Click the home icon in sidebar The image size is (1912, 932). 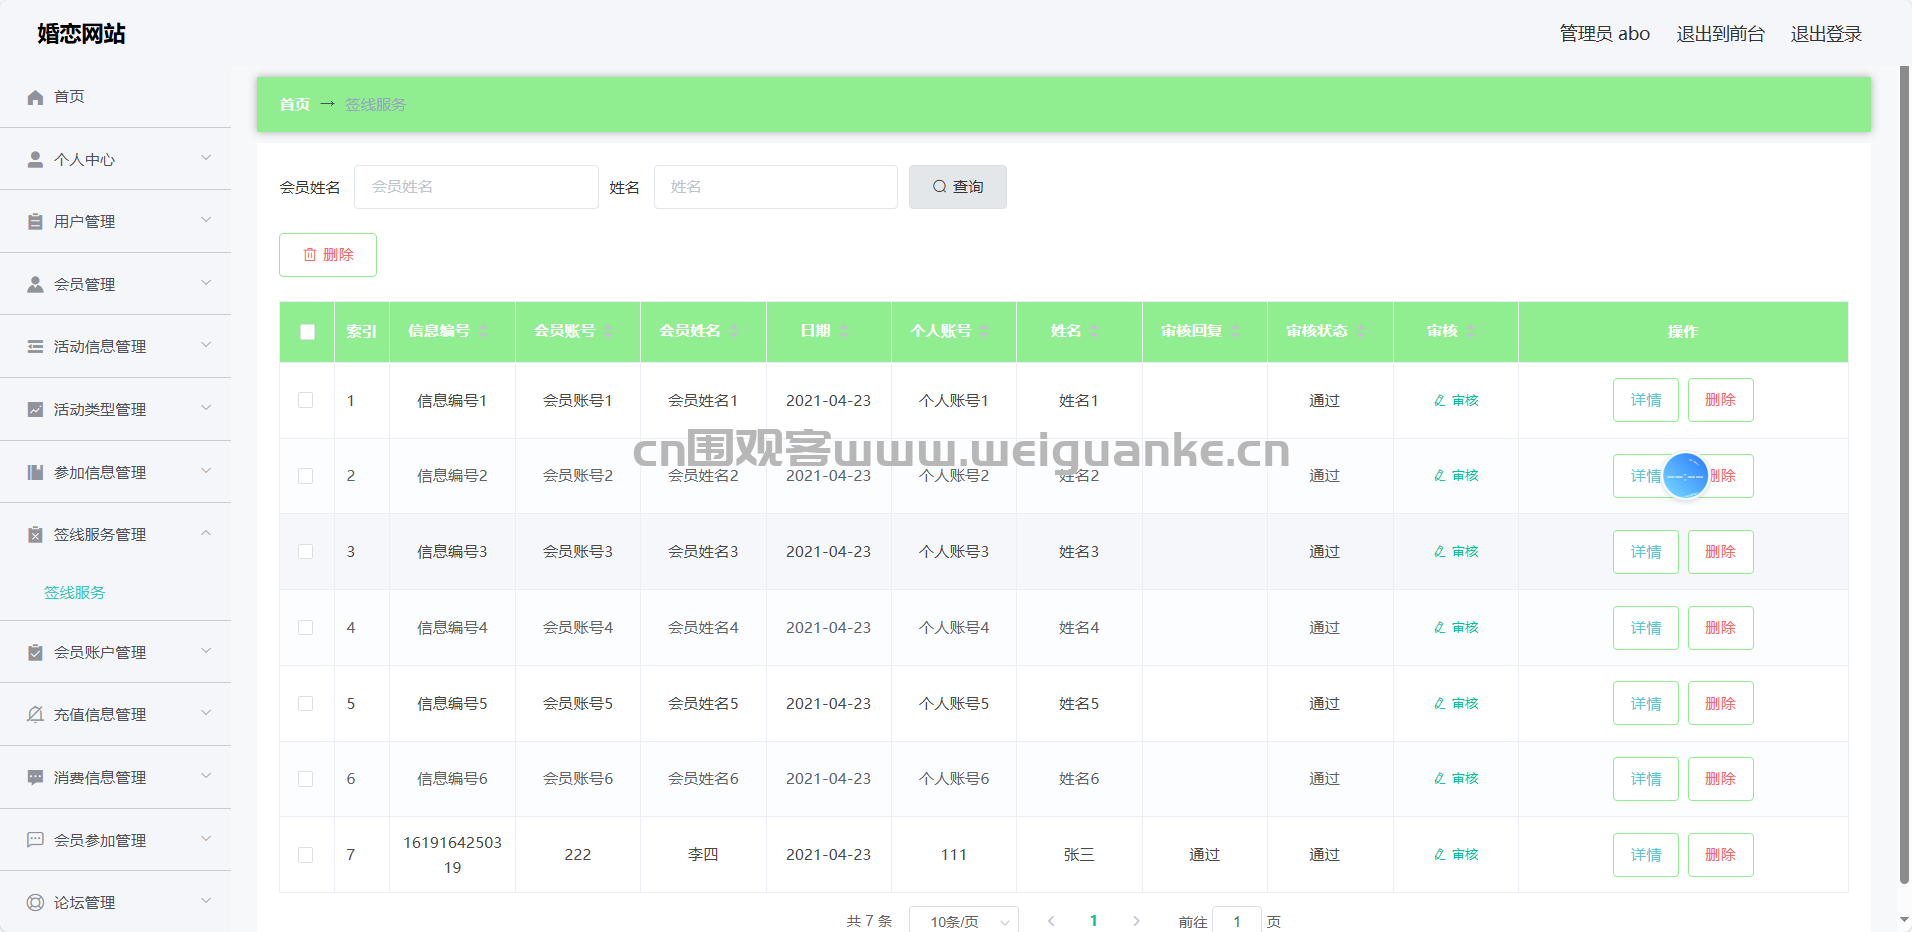pos(35,97)
